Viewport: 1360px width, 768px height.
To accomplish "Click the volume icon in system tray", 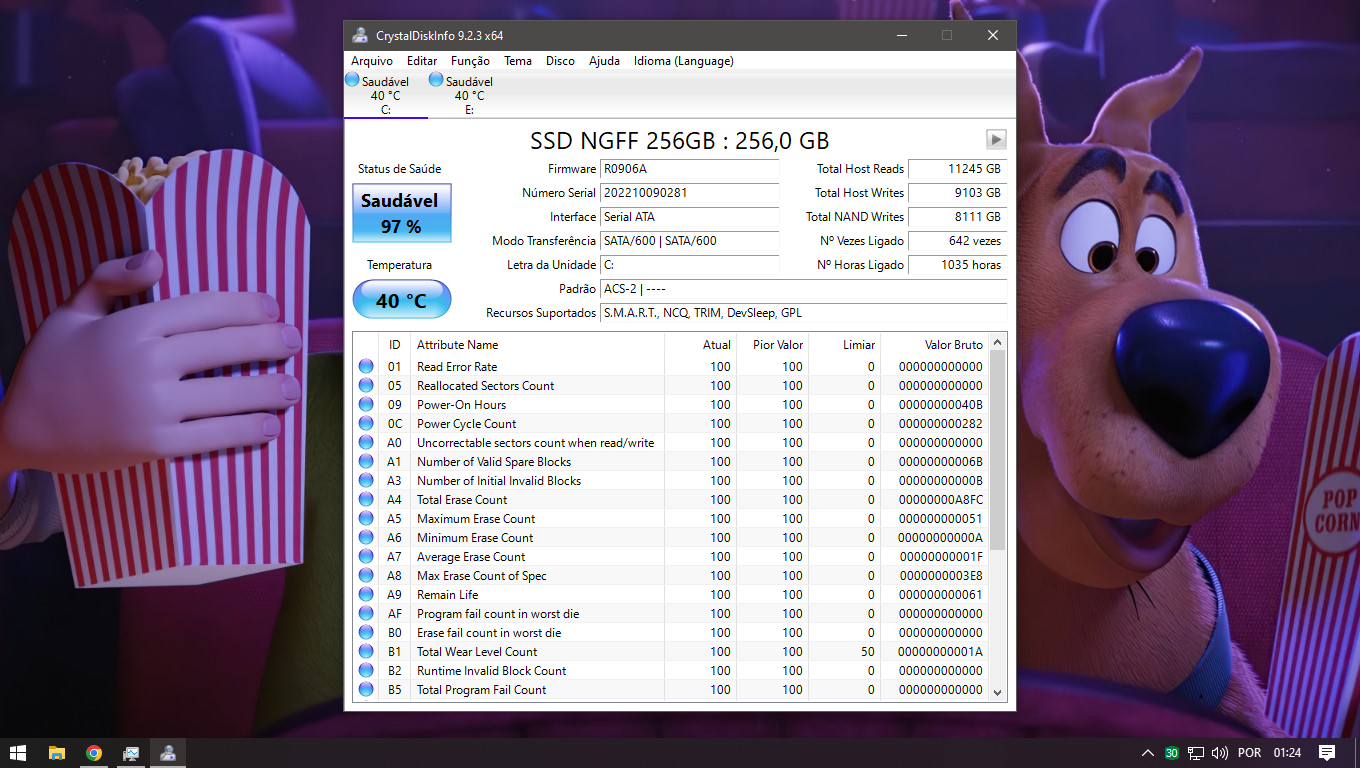I will pos(1219,753).
